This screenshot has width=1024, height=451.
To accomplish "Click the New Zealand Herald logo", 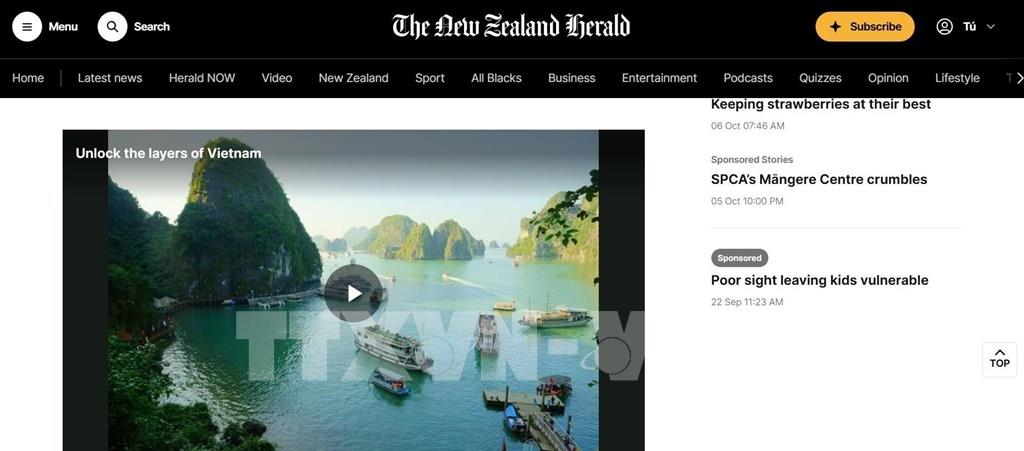I will [511, 27].
